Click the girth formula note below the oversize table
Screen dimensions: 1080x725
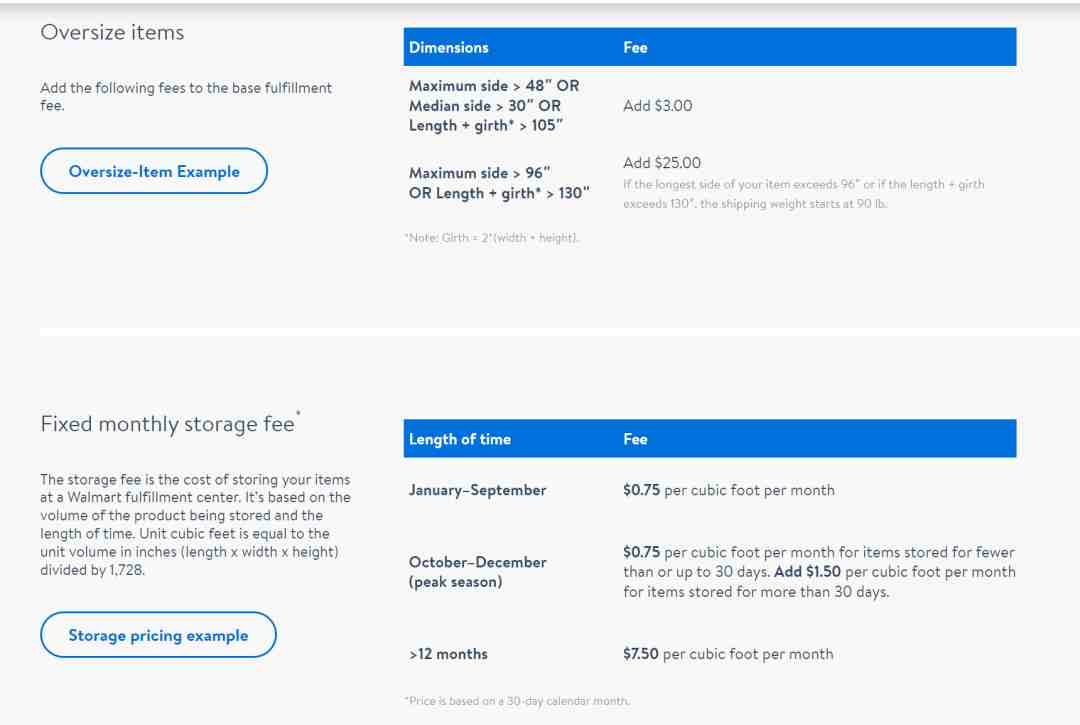coord(491,237)
